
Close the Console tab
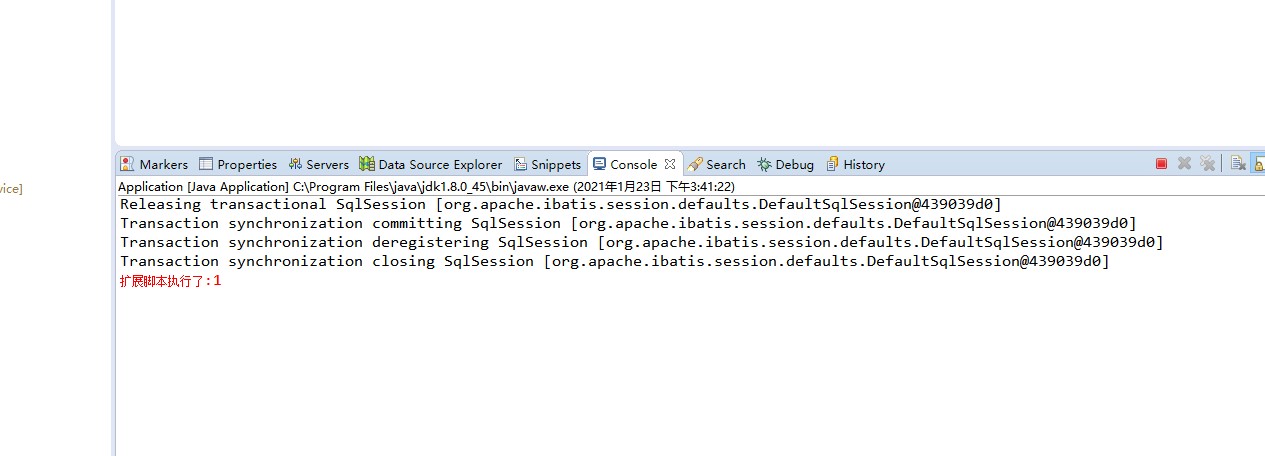tap(670, 164)
